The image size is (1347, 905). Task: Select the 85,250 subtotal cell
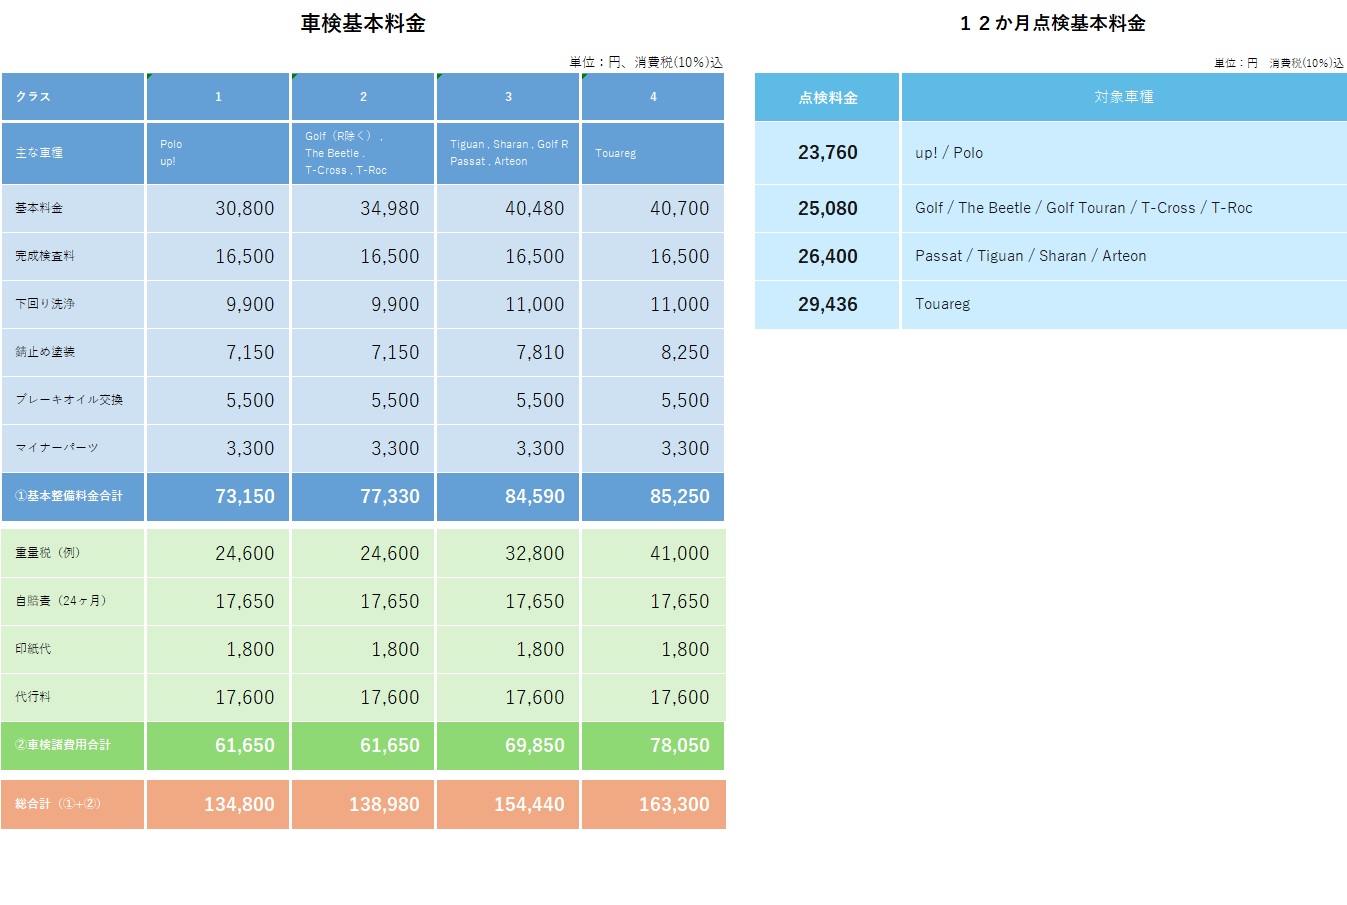point(653,497)
